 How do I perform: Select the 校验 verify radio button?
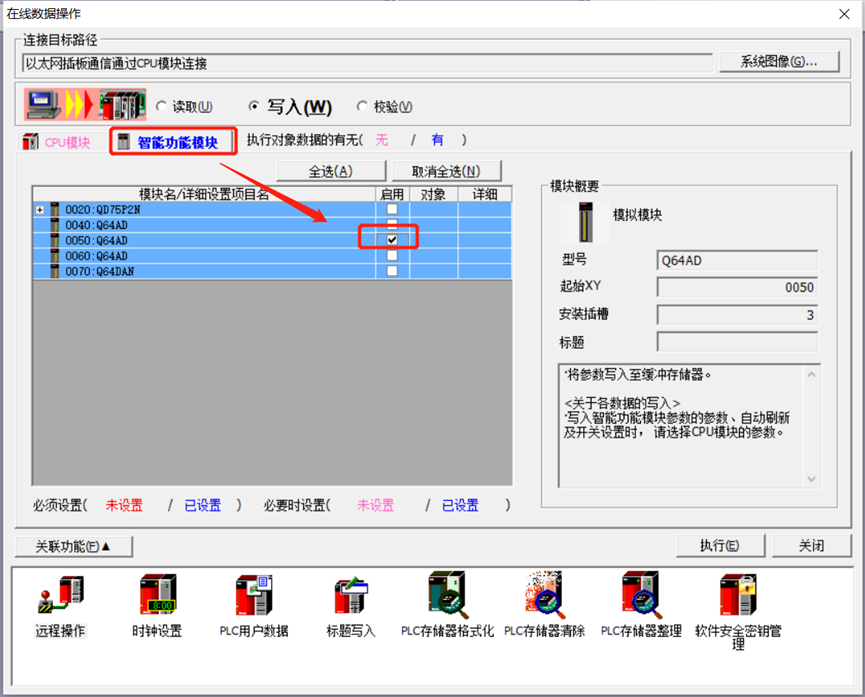pyautogui.click(x=363, y=107)
